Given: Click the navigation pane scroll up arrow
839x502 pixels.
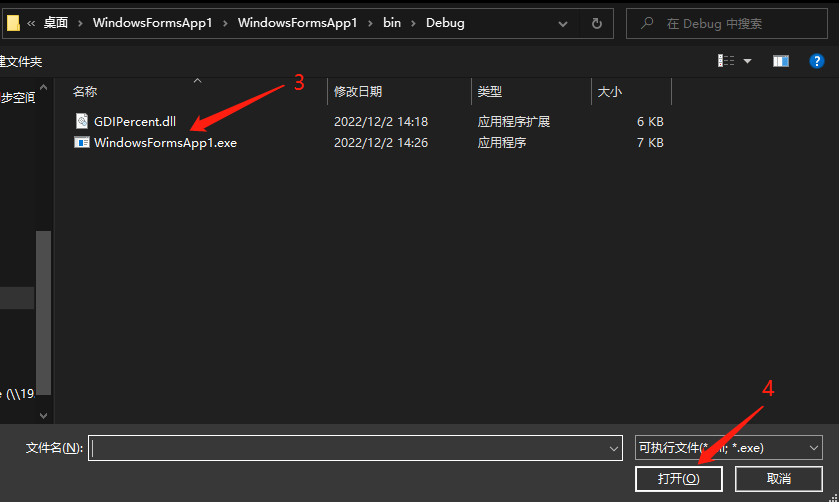Looking at the screenshot, I should tap(43, 87).
